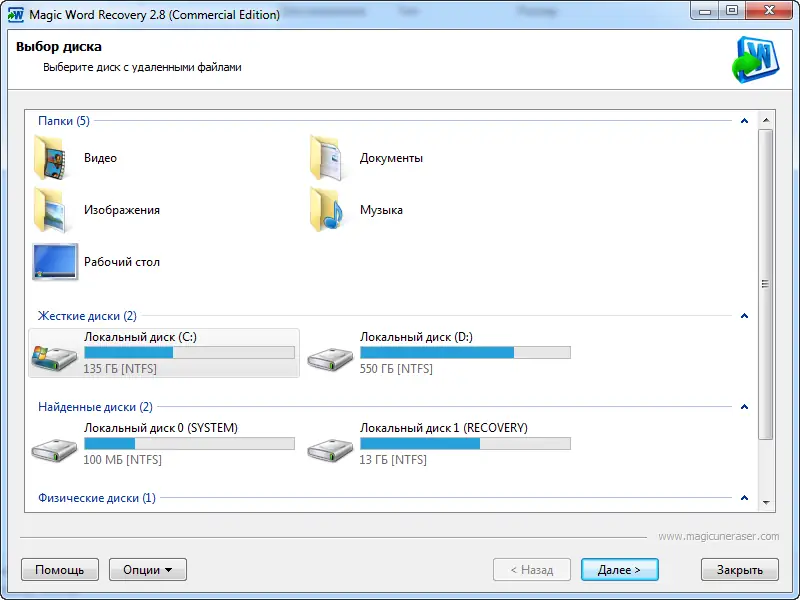This screenshot has width=800, height=600.
Task: Click the Magic Word Recovery title bar icon
Action: pyautogui.click(x=15, y=14)
